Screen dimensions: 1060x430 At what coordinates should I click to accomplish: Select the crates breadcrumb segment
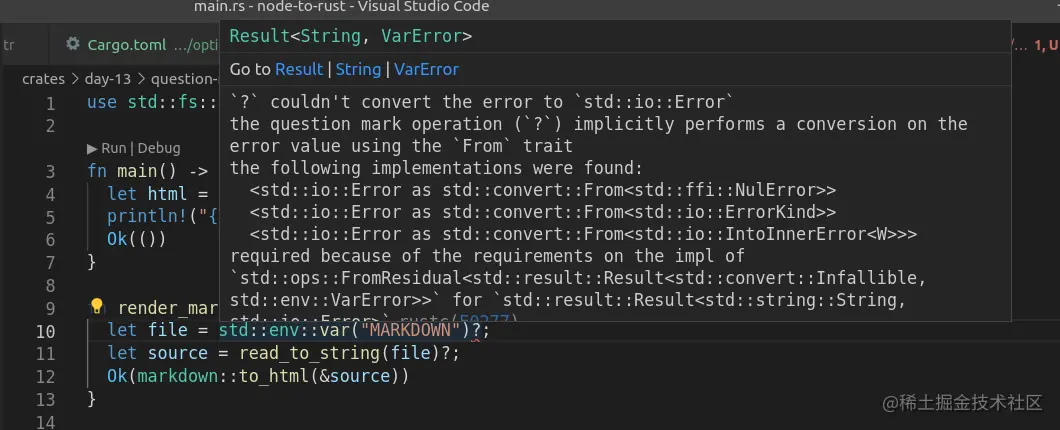(x=43, y=79)
